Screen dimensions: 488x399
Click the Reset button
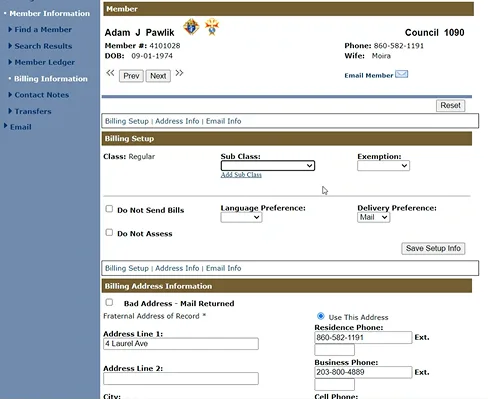pyautogui.click(x=450, y=105)
